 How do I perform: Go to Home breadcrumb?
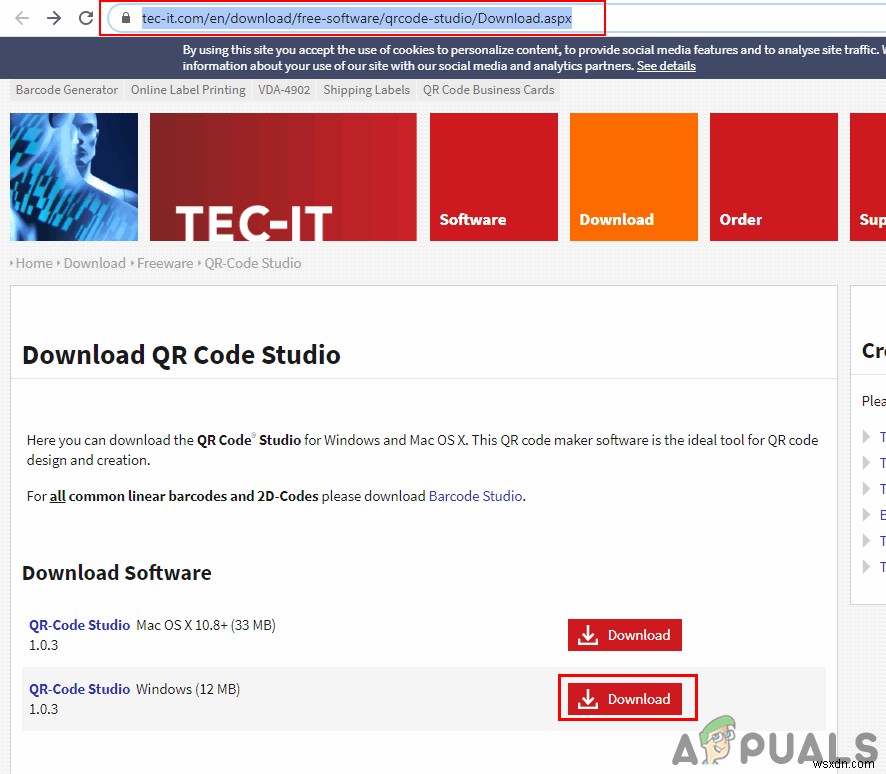click(x=34, y=263)
